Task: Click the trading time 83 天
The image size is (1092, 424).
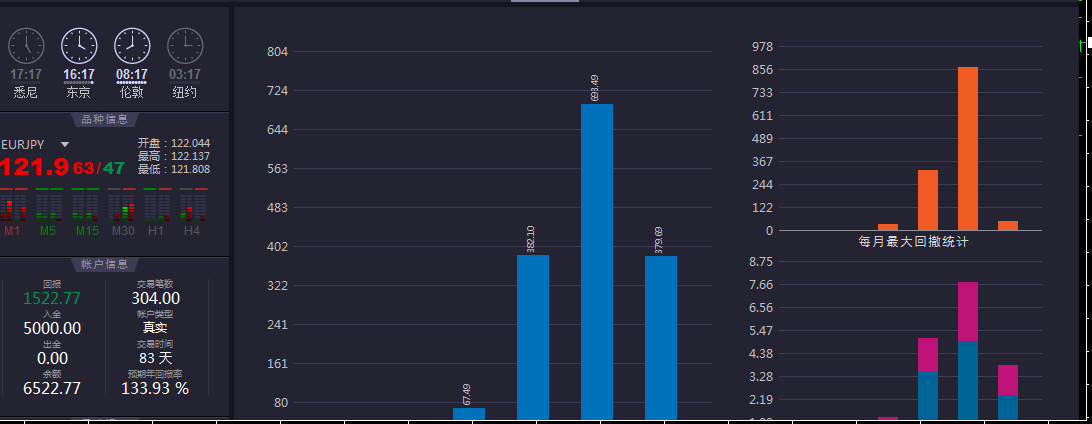Action: tap(155, 359)
